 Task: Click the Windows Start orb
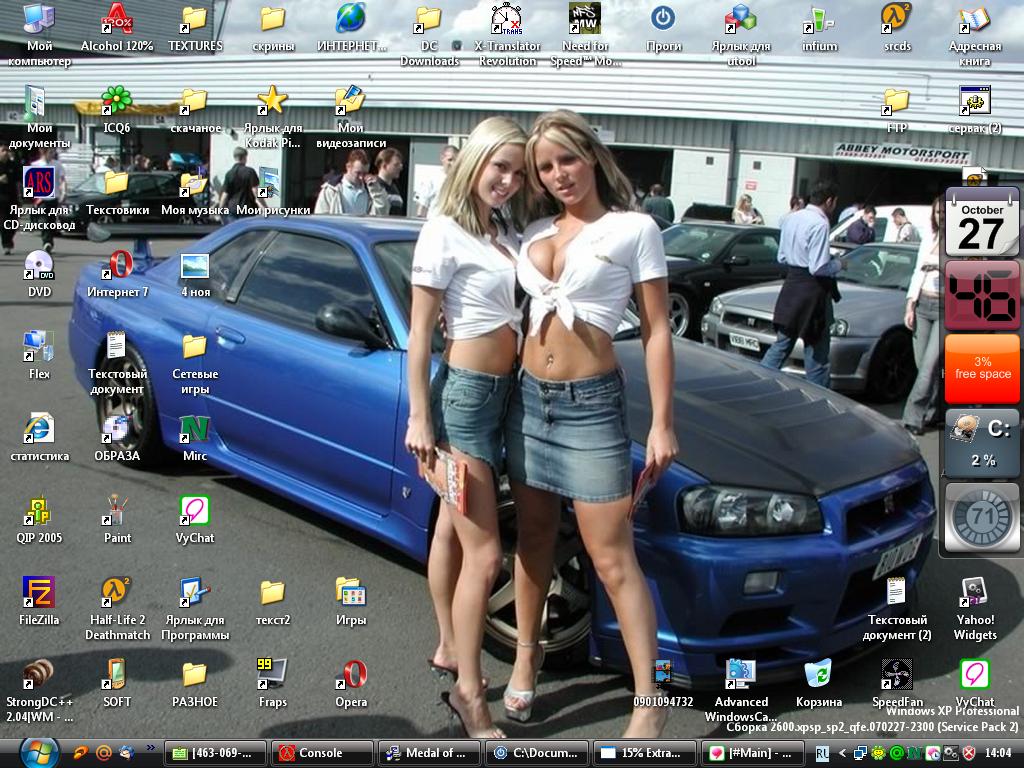pyautogui.click(x=39, y=753)
